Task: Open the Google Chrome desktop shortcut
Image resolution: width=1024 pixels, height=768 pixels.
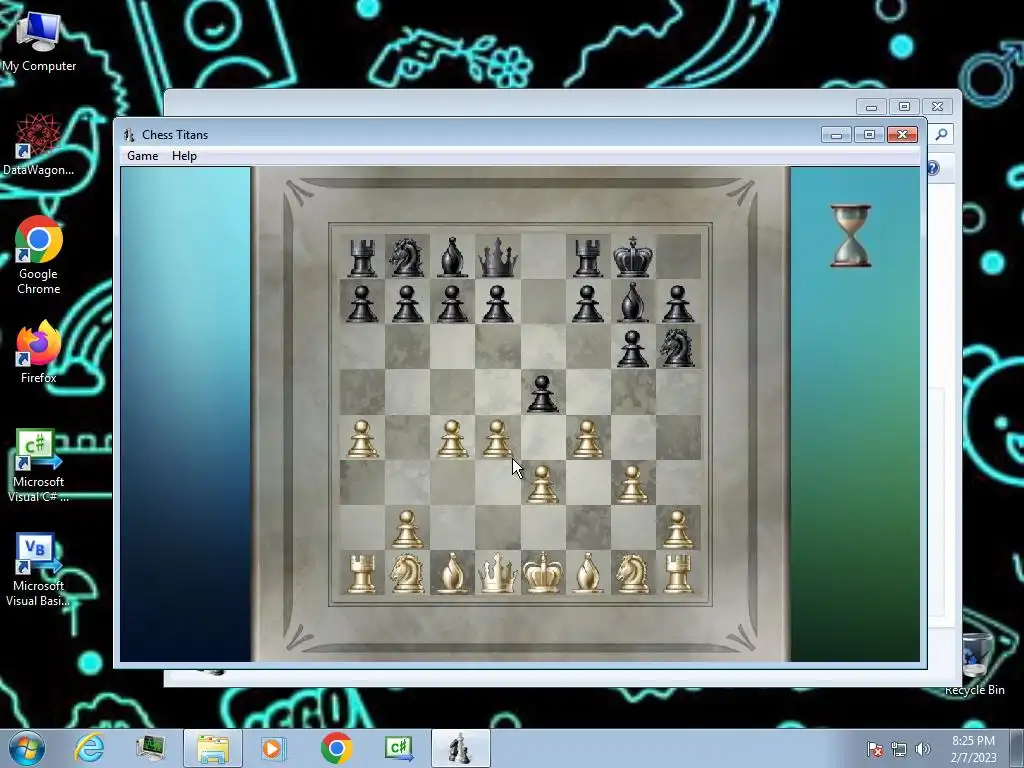Action: 39,255
